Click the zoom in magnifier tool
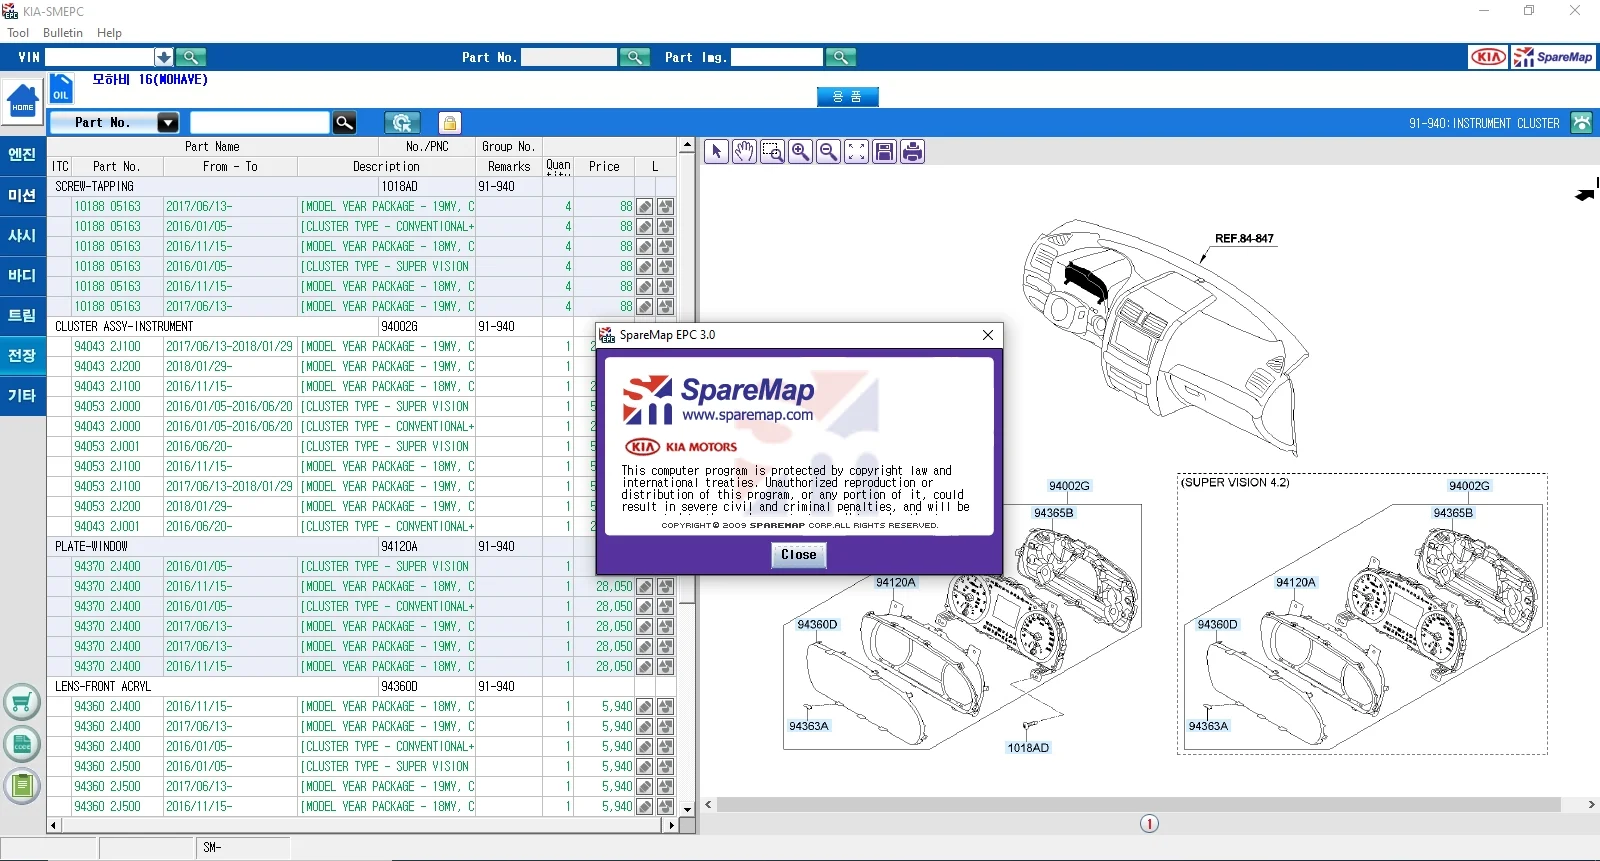The width and height of the screenshot is (1600, 861). pyautogui.click(x=800, y=152)
